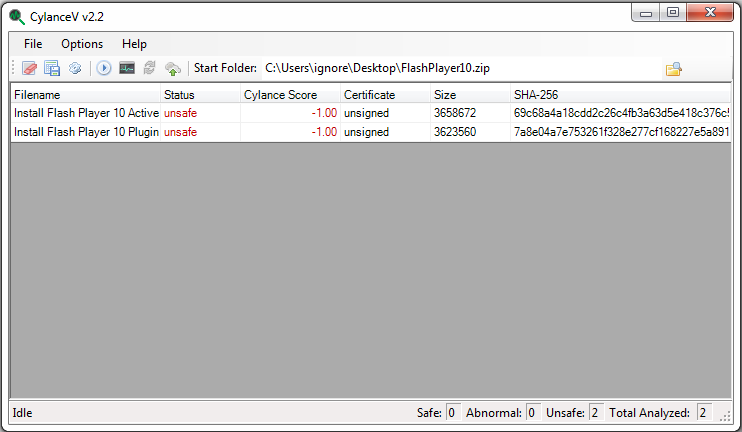Click unsigned certificate in Active row
This screenshot has height=432, width=742.
coord(366,113)
